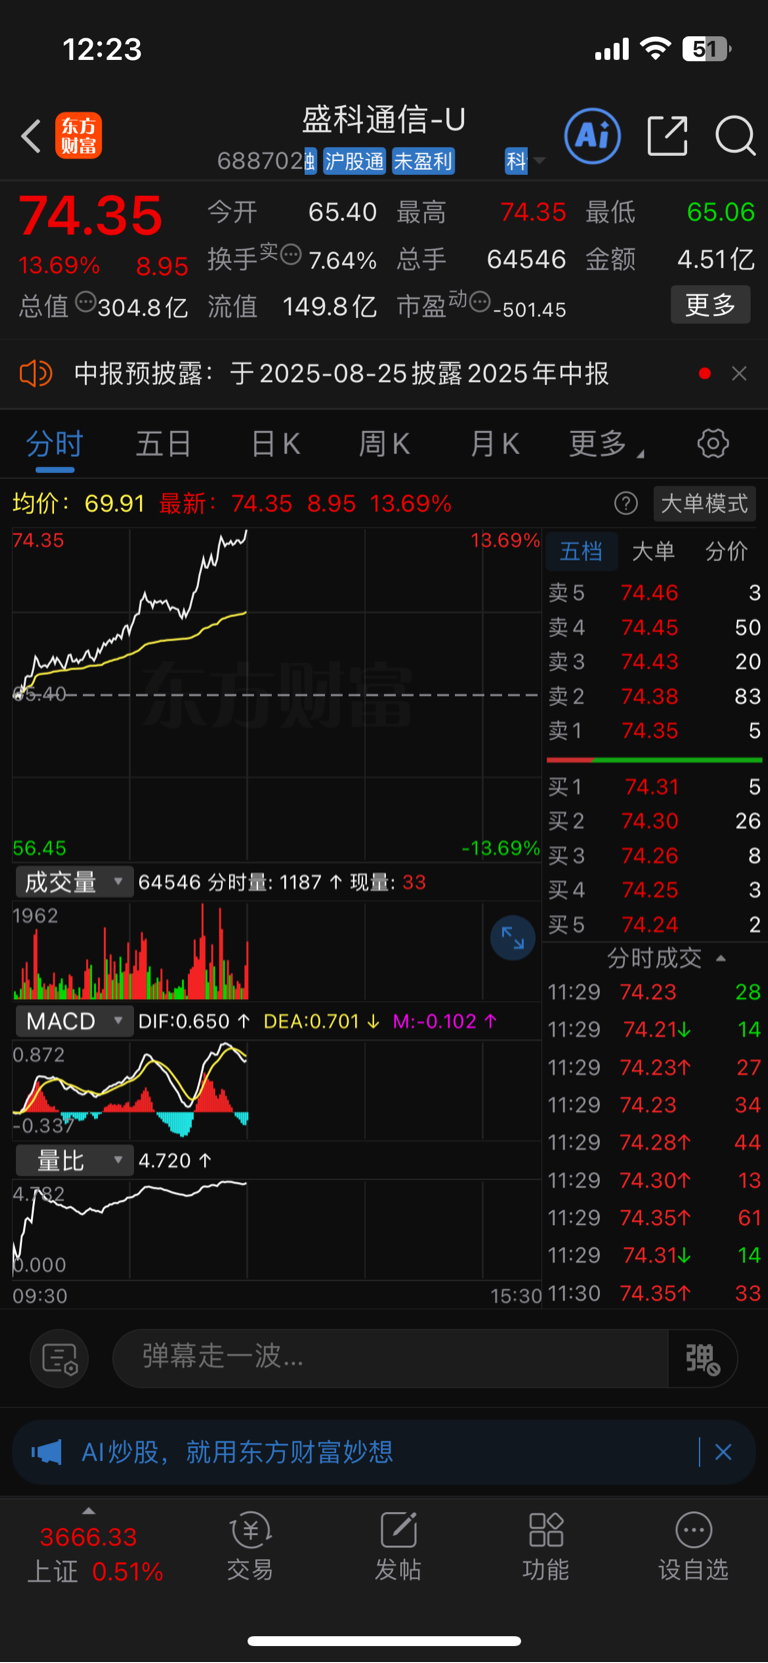Switch to the 月K tab
This screenshot has height=1663, width=768.
[x=495, y=443]
